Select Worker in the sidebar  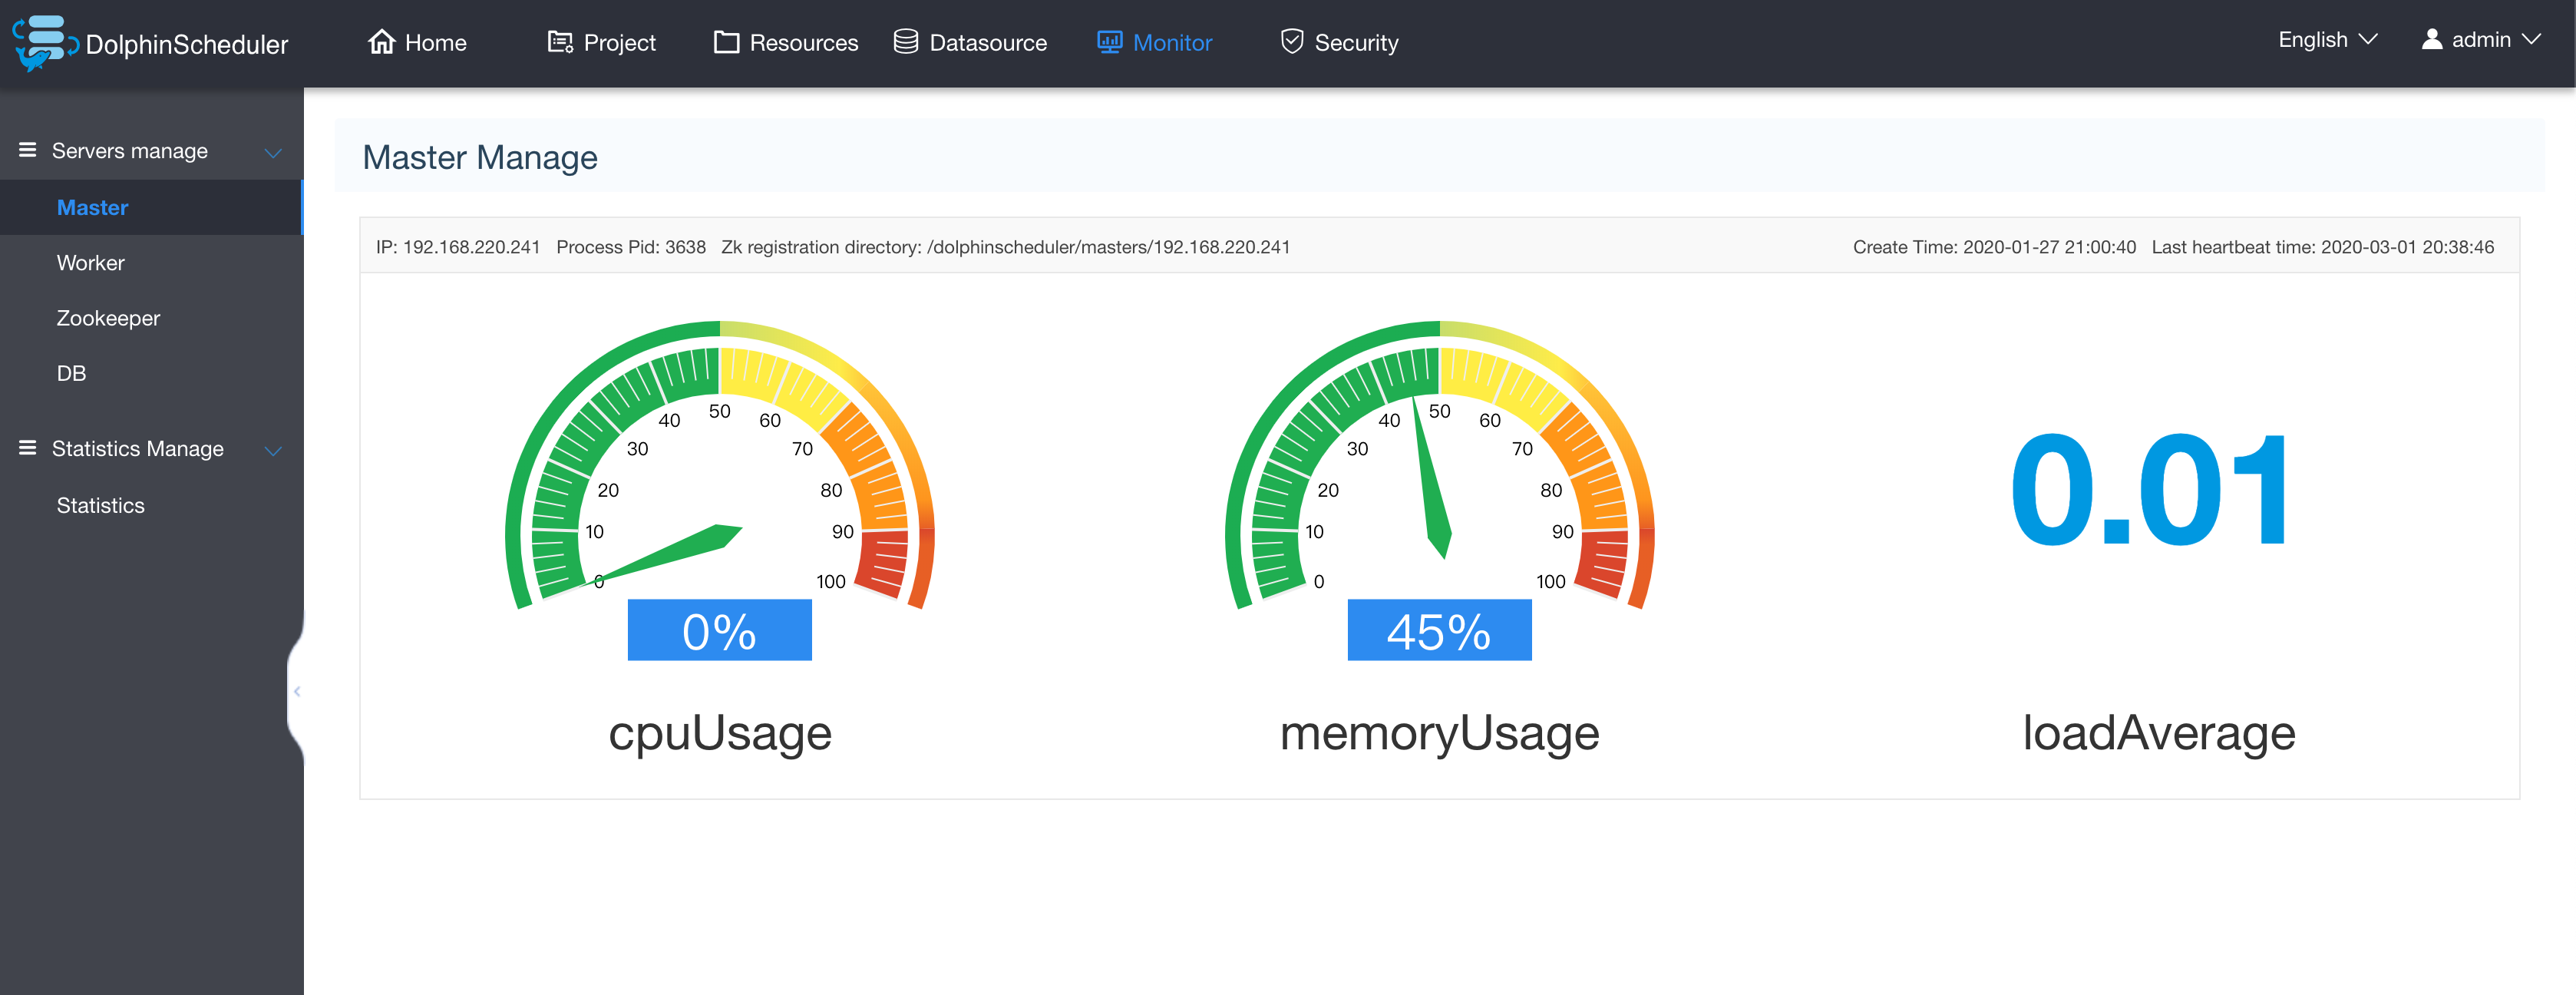click(90, 263)
